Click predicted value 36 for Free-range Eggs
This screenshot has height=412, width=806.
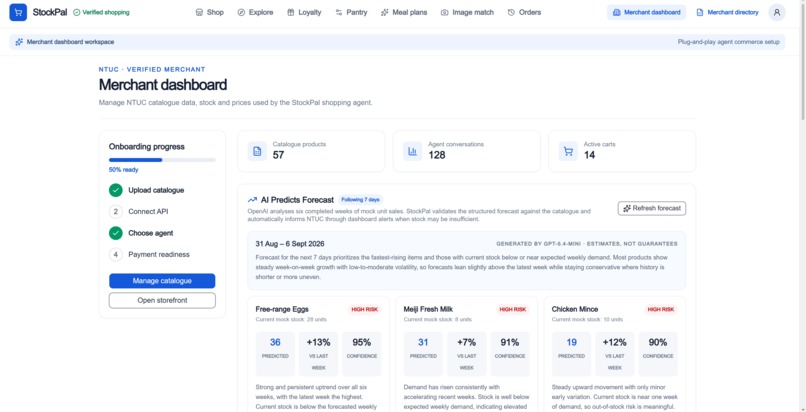click(275, 343)
